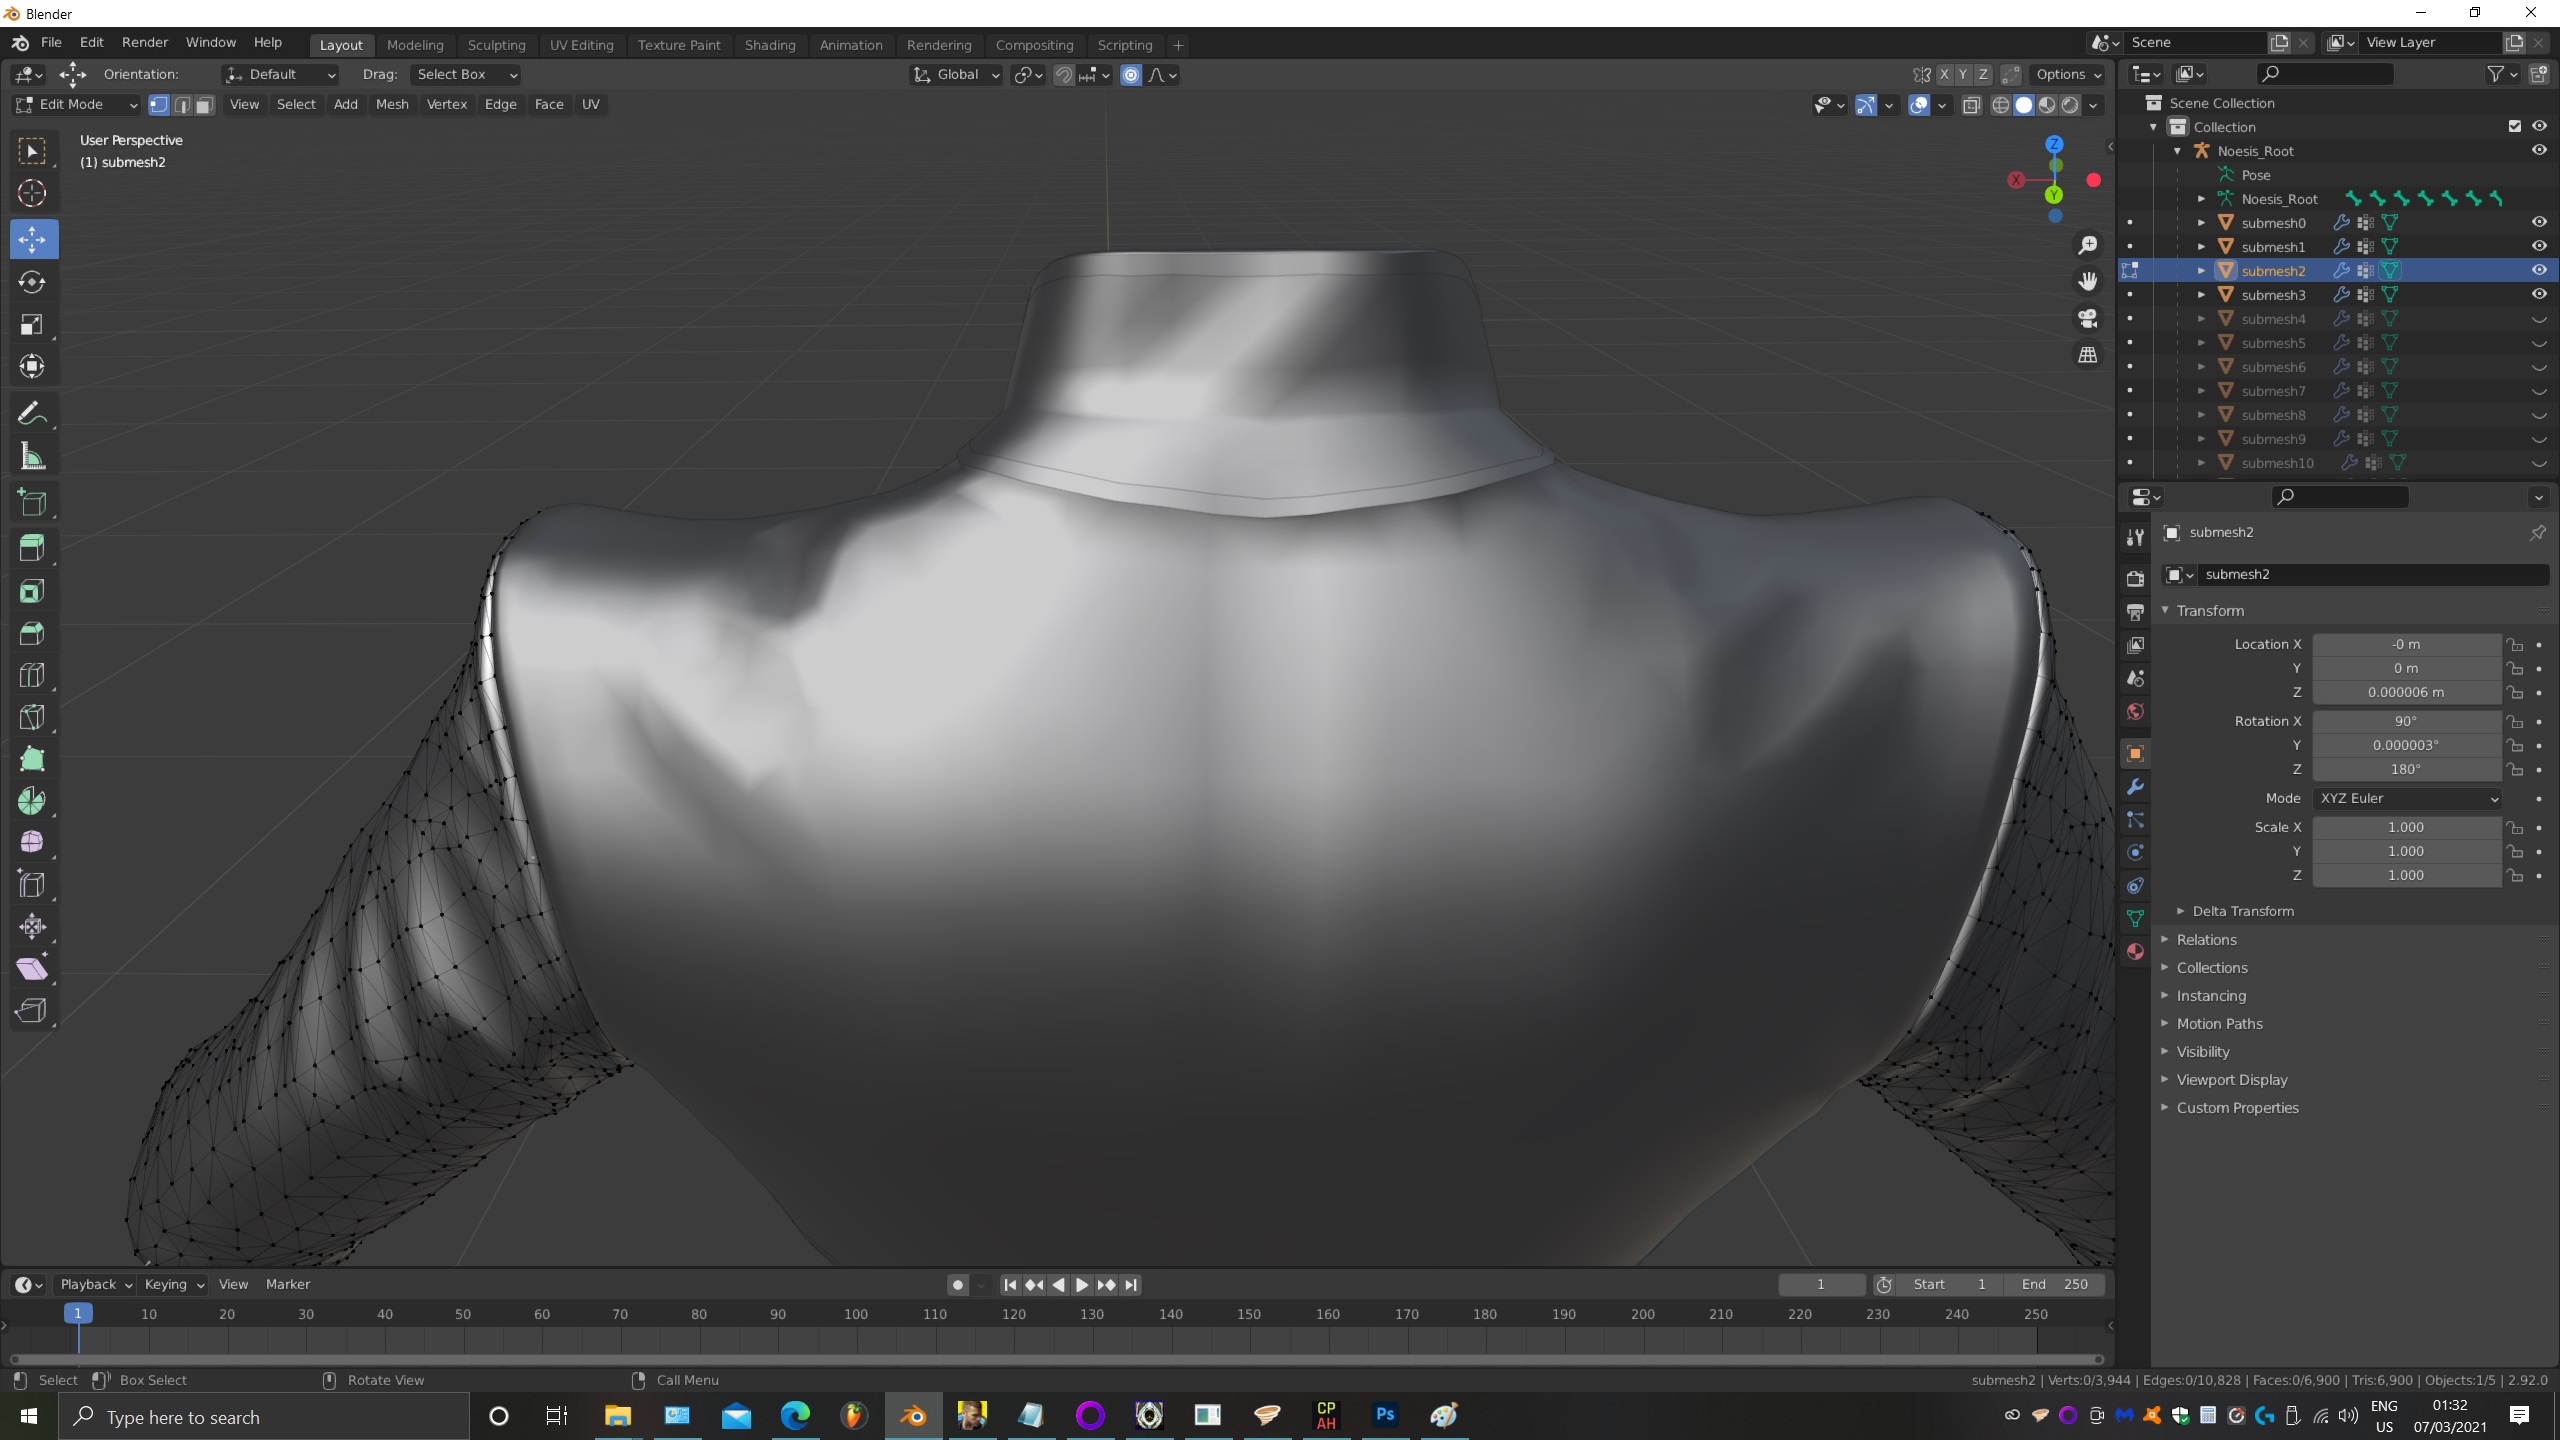Hide submesh3 in outliner
This screenshot has height=1440, width=2560.
(x=2539, y=294)
